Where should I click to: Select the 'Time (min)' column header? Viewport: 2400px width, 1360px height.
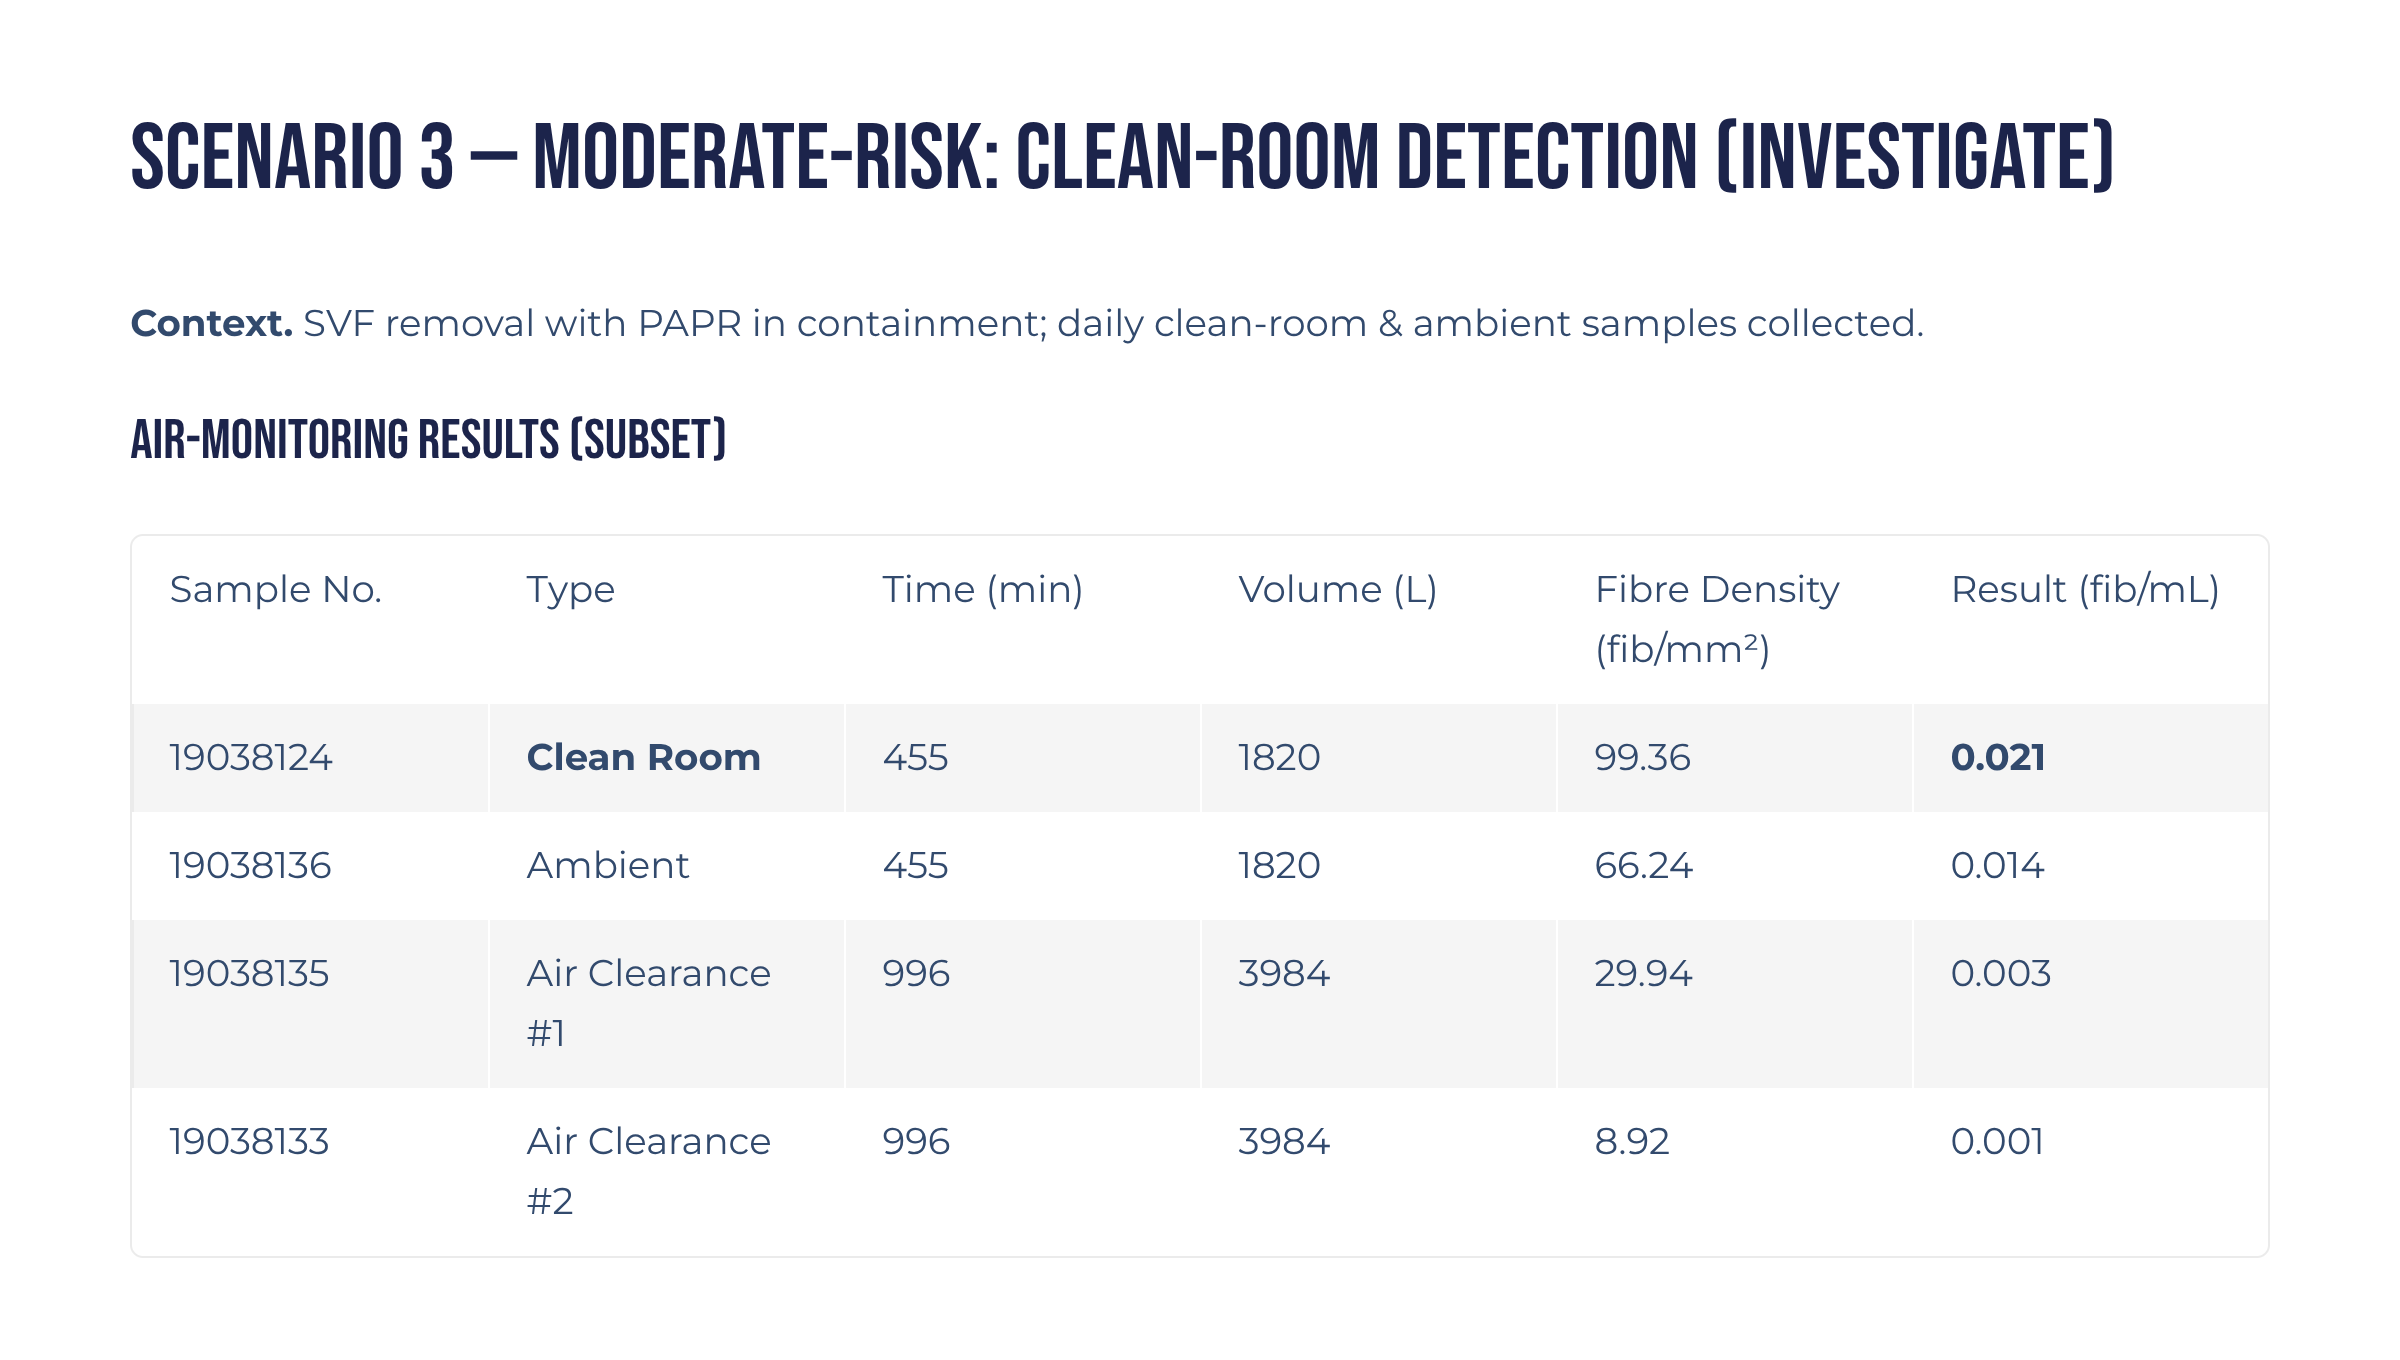click(x=982, y=590)
